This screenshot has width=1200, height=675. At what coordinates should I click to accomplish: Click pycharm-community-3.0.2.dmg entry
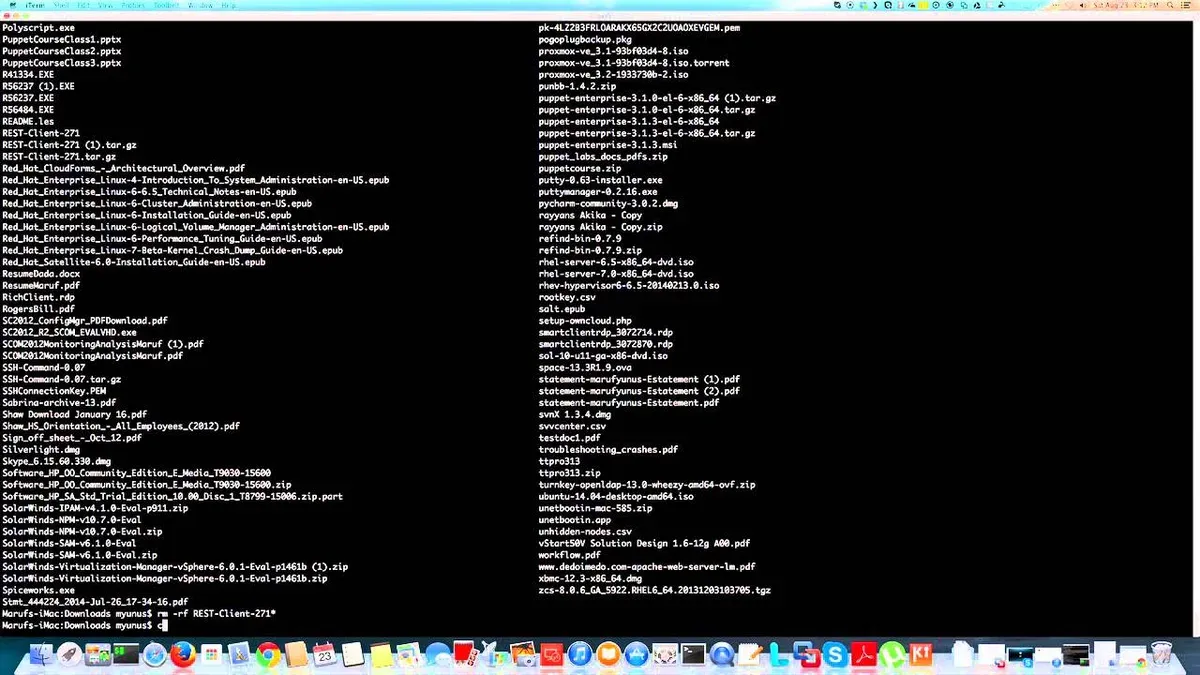(608, 204)
